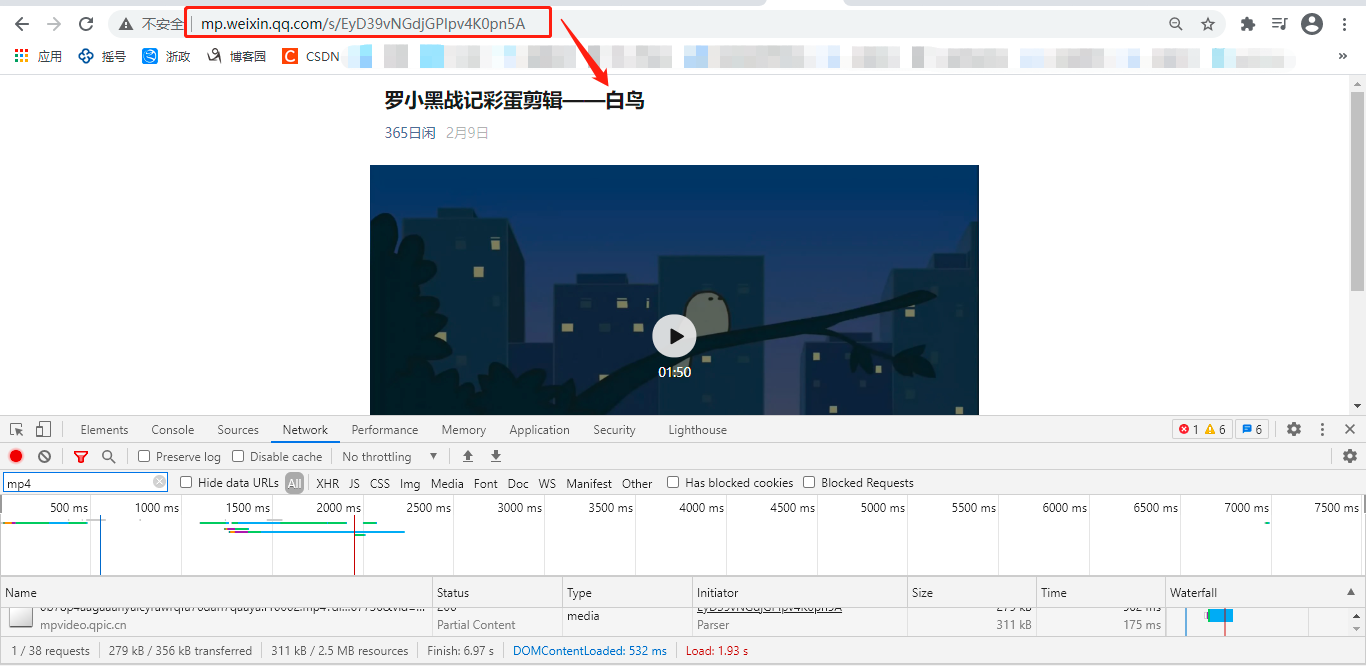The height and width of the screenshot is (666, 1366).
Task: Open the 365日闲 account link
Action: pos(410,132)
